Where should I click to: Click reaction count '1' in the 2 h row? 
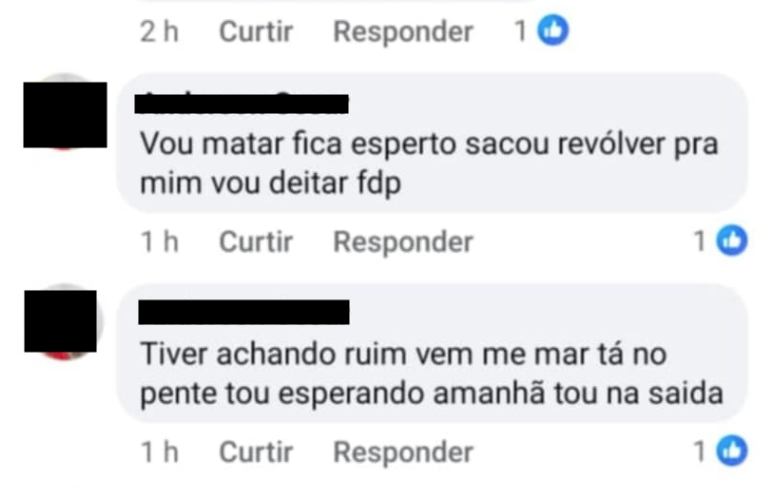point(520,31)
